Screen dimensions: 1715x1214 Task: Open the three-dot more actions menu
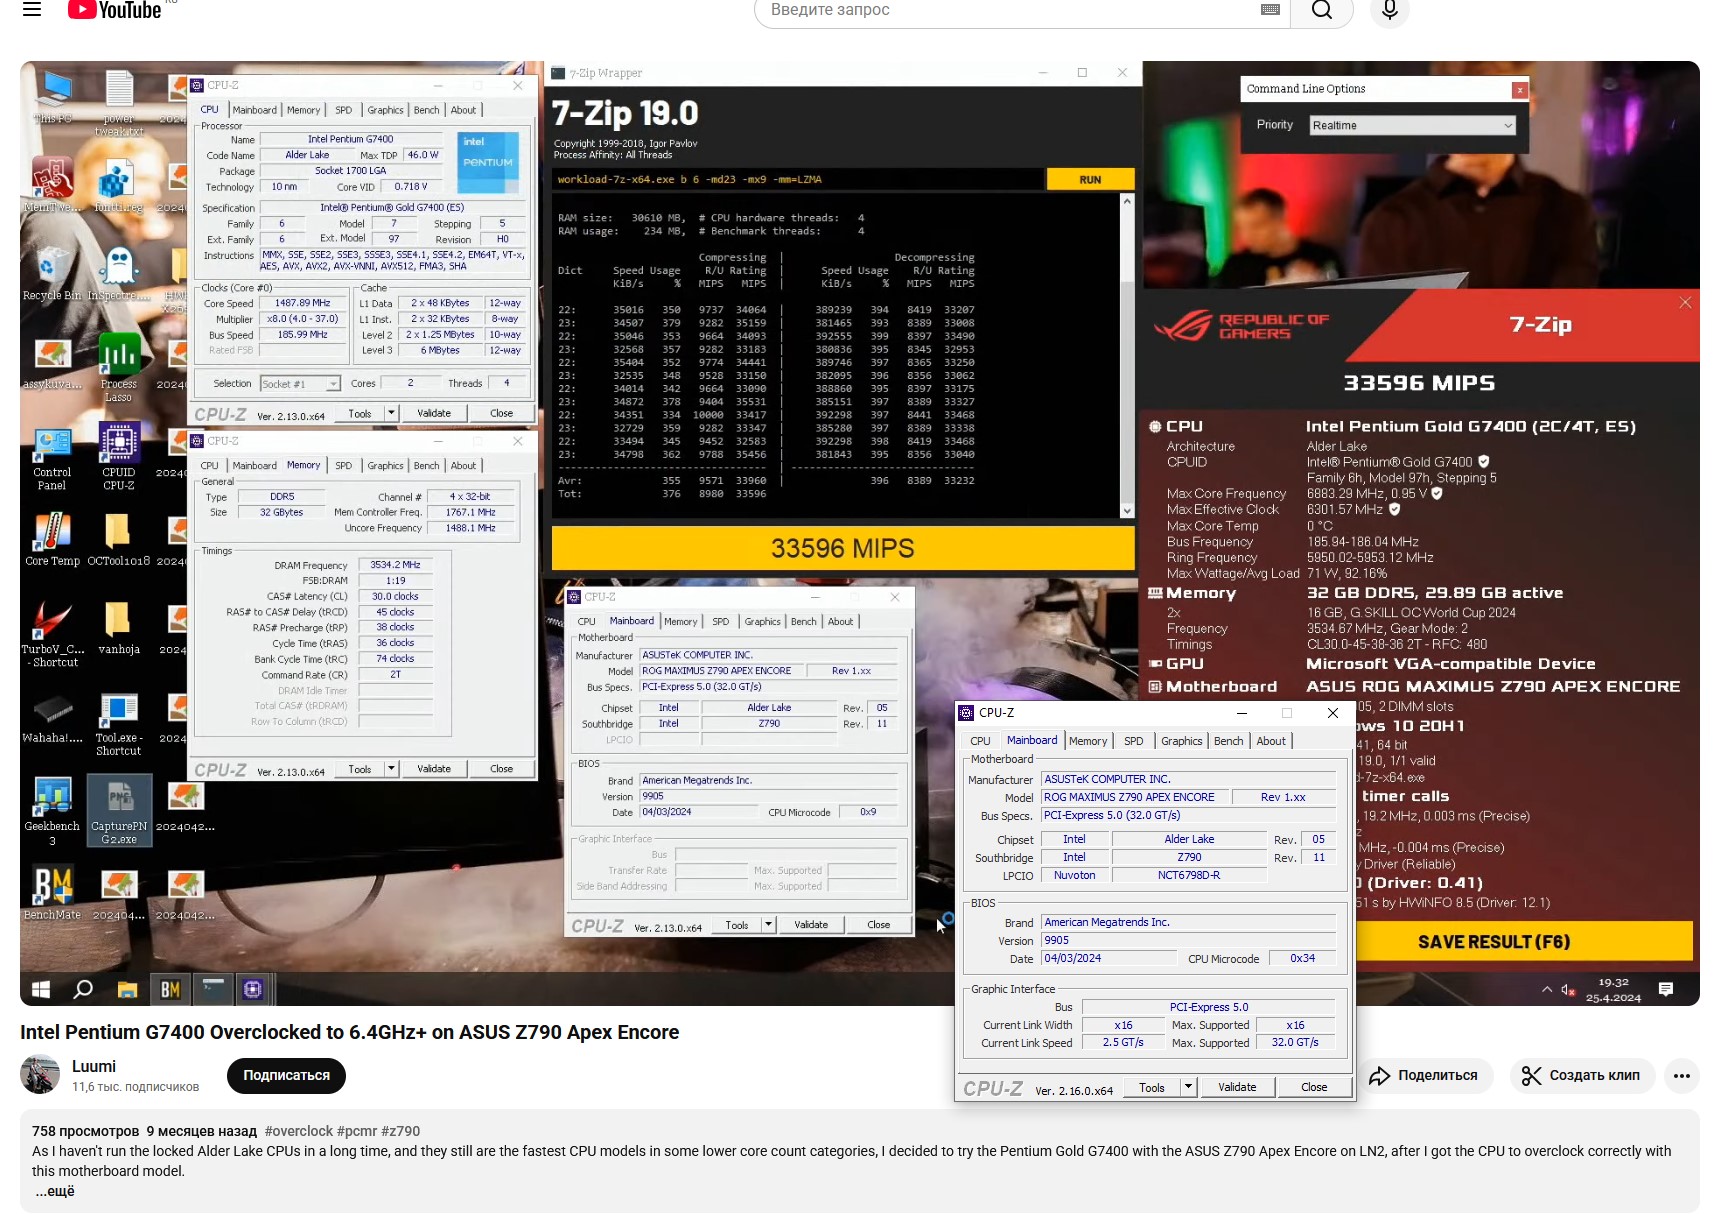pos(1681,1076)
